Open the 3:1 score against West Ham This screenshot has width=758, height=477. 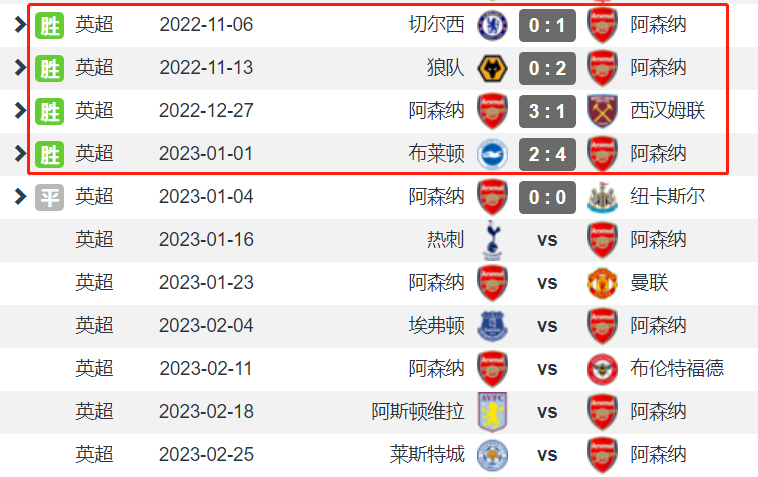[x=547, y=111]
